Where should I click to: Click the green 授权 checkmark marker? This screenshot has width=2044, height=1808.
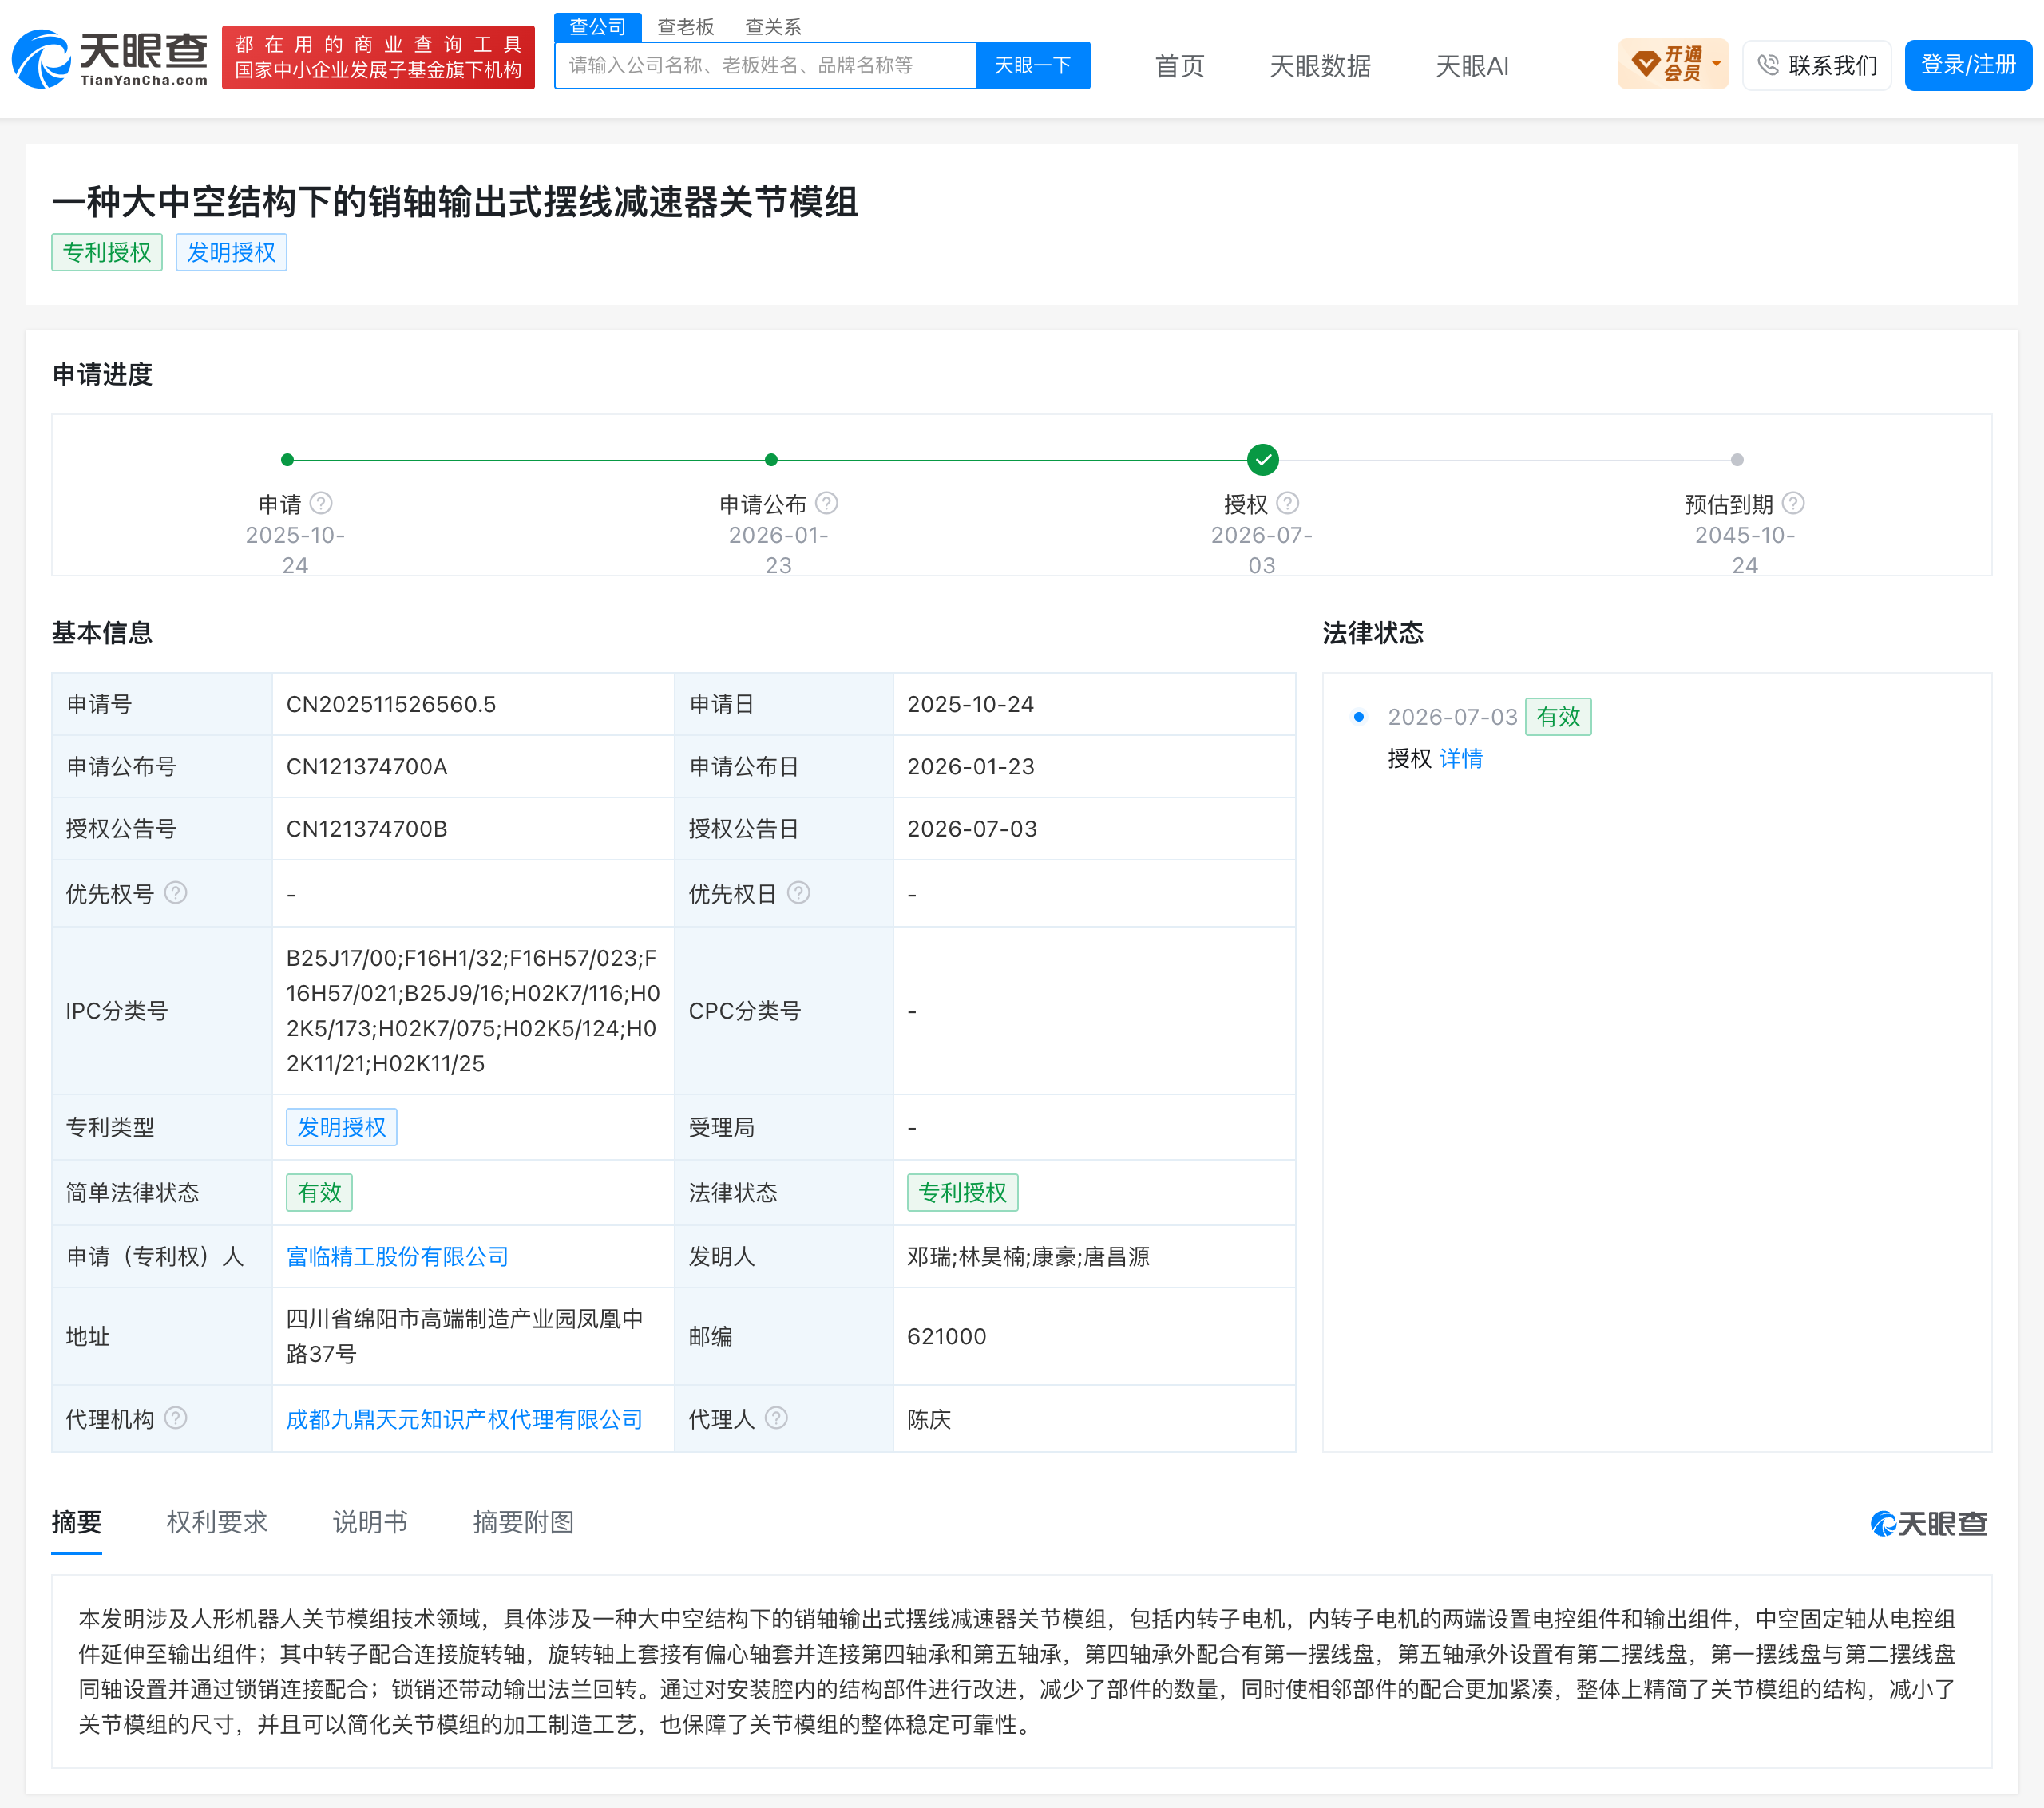point(1263,460)
